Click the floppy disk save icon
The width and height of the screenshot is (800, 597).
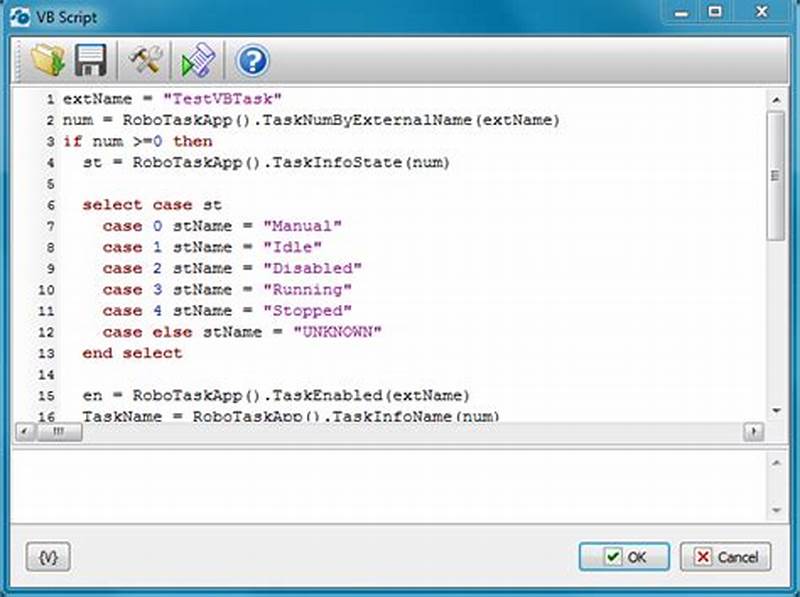click(91, 60)
